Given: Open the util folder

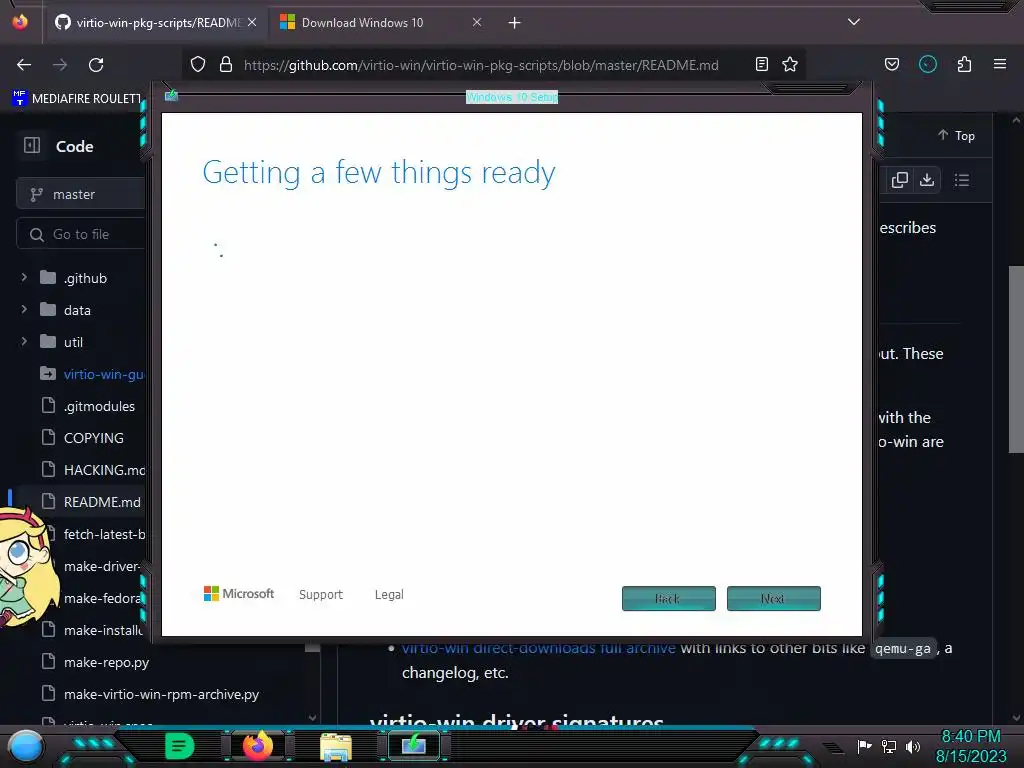Looking at the screenshot, I should pyautogui.click(x=73, y=342).
